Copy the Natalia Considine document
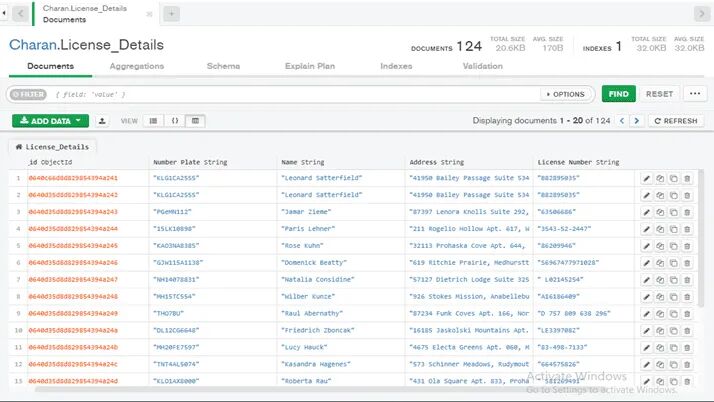714x402 pixels. [660, 280]
